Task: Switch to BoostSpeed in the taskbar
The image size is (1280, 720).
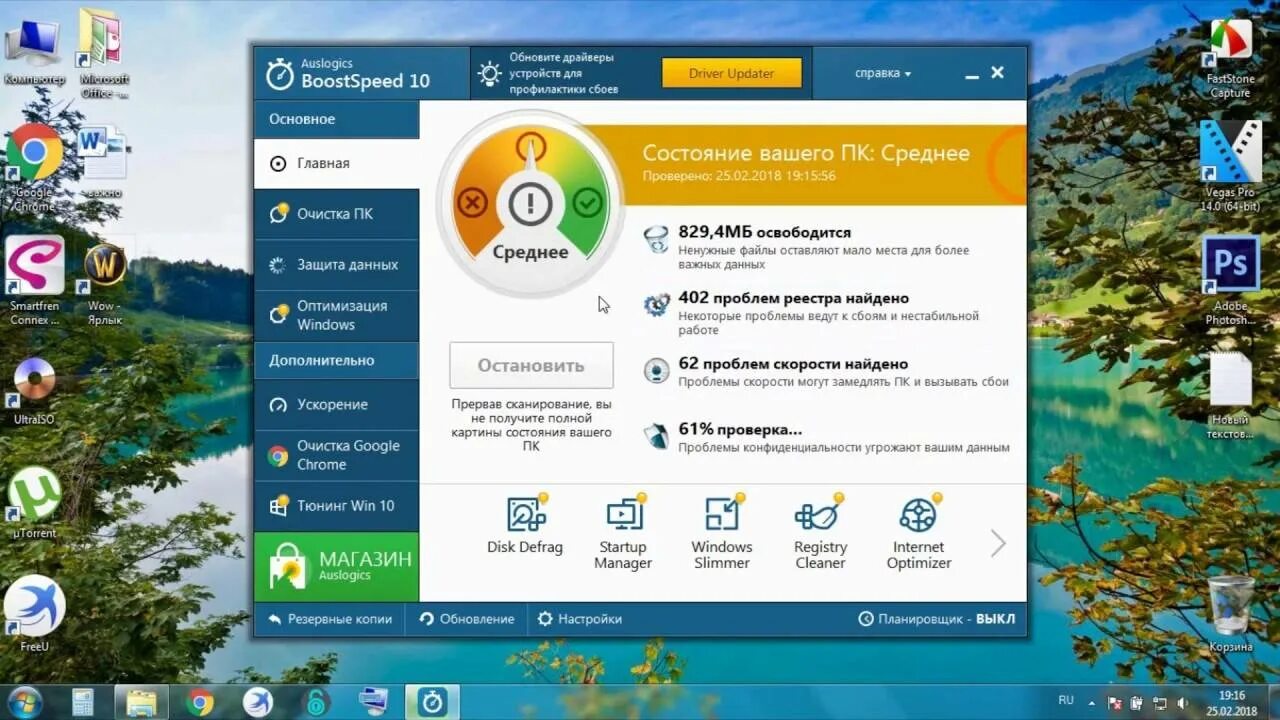Action: (432, 702)
